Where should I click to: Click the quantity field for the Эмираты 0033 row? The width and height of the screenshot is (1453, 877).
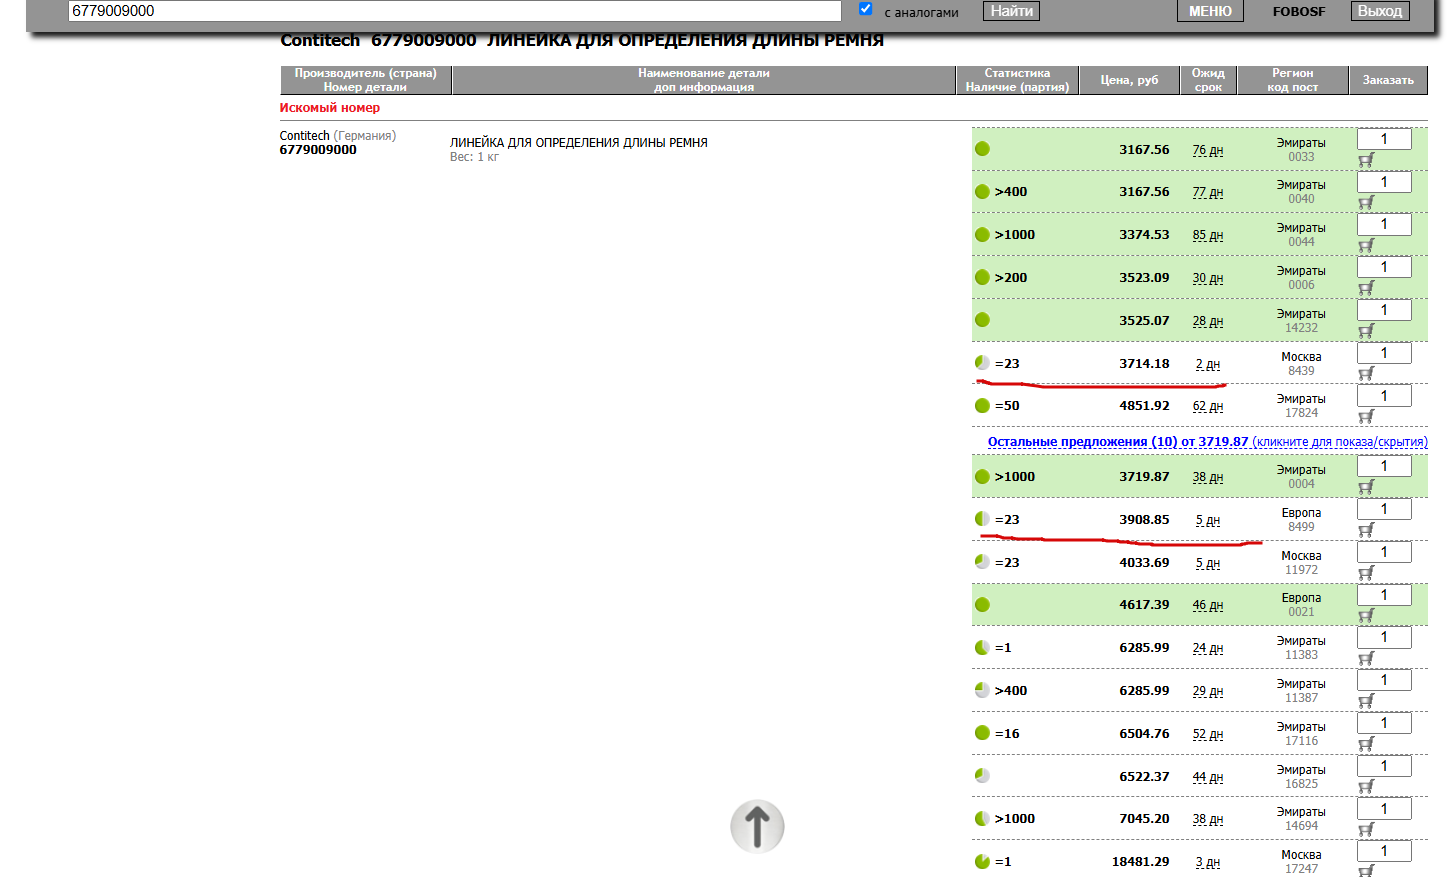(x=1384, y=139)
